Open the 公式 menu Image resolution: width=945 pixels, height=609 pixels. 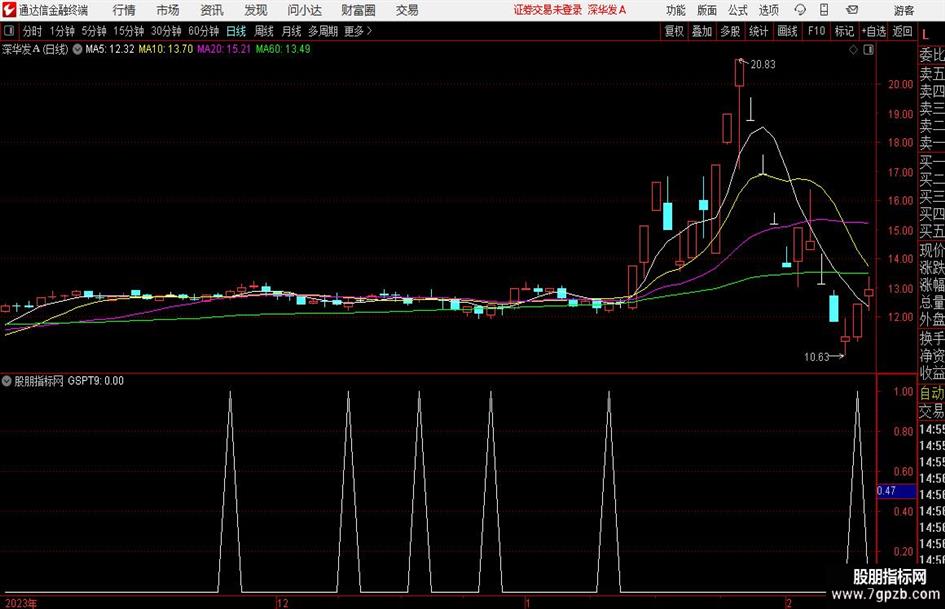coord(738,10)
